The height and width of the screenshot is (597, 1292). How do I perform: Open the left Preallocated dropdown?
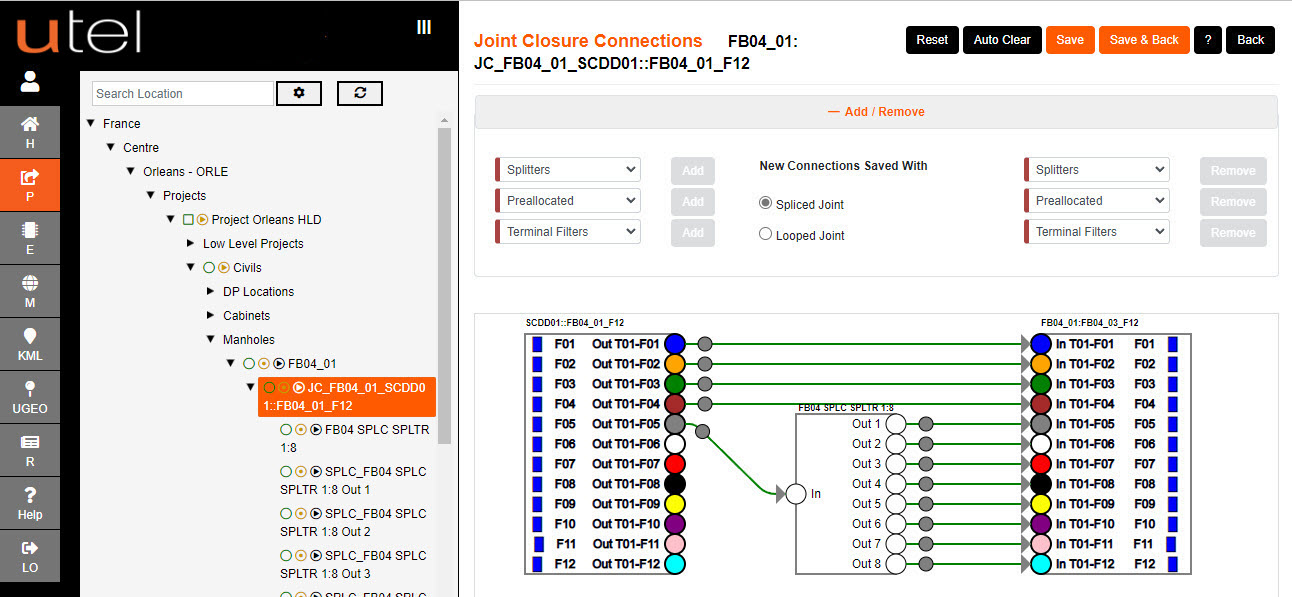tap(568, 201)
